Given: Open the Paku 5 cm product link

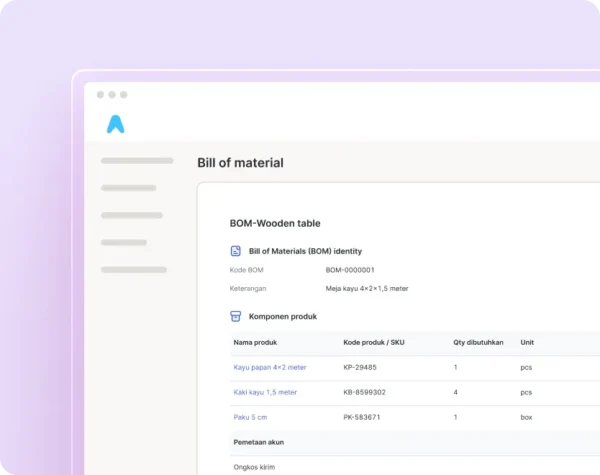Looking at the screenshot, I should tap(250, 417).
